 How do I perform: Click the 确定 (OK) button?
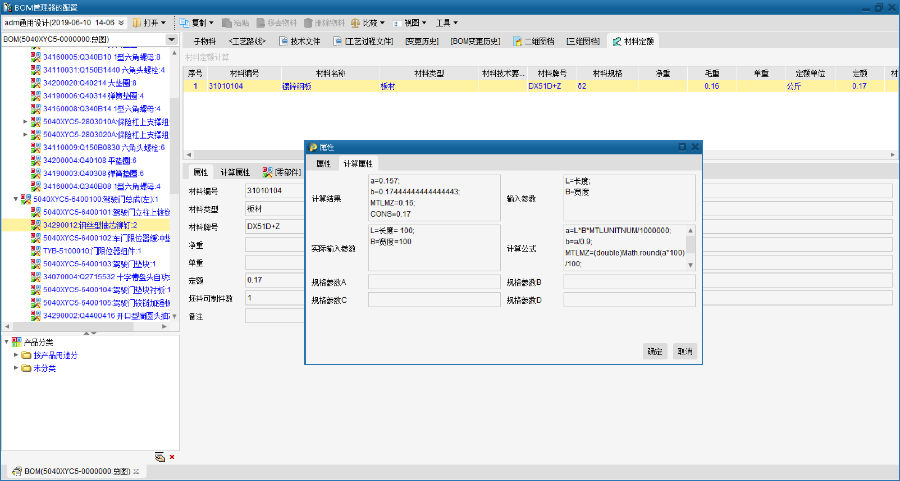[x=654, y=351]
